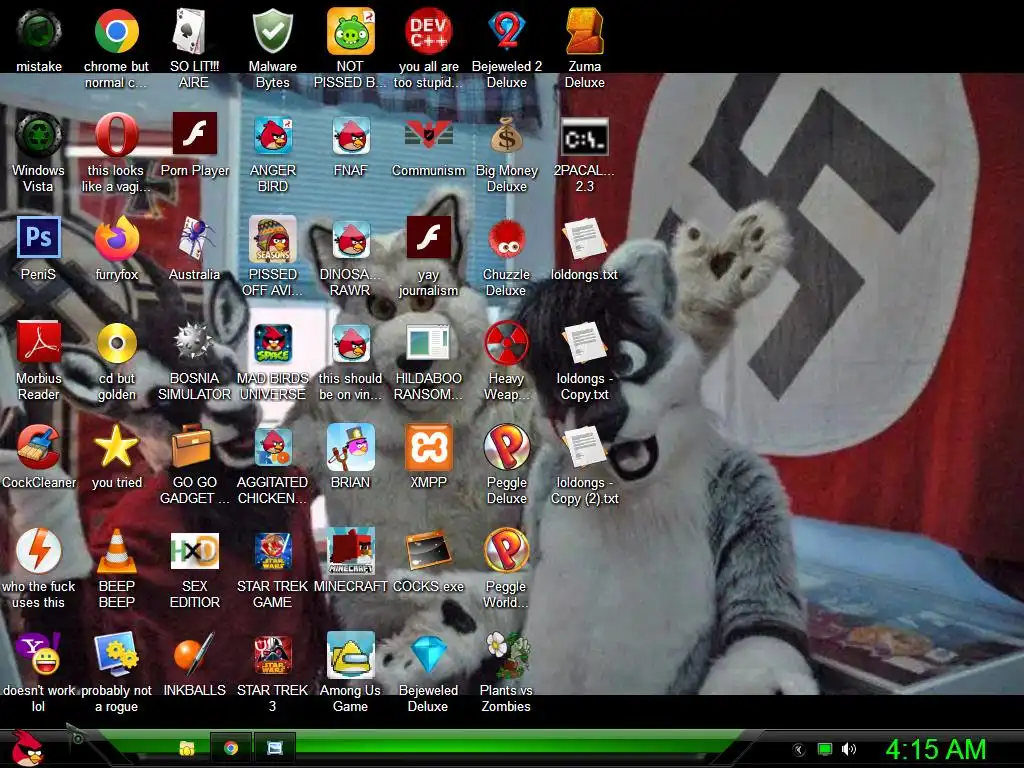Viewport: 1024px width, 768px height.
Task: Open 'AGGITATED CHICKEN...' Rio icon
Action: [272, 447]
